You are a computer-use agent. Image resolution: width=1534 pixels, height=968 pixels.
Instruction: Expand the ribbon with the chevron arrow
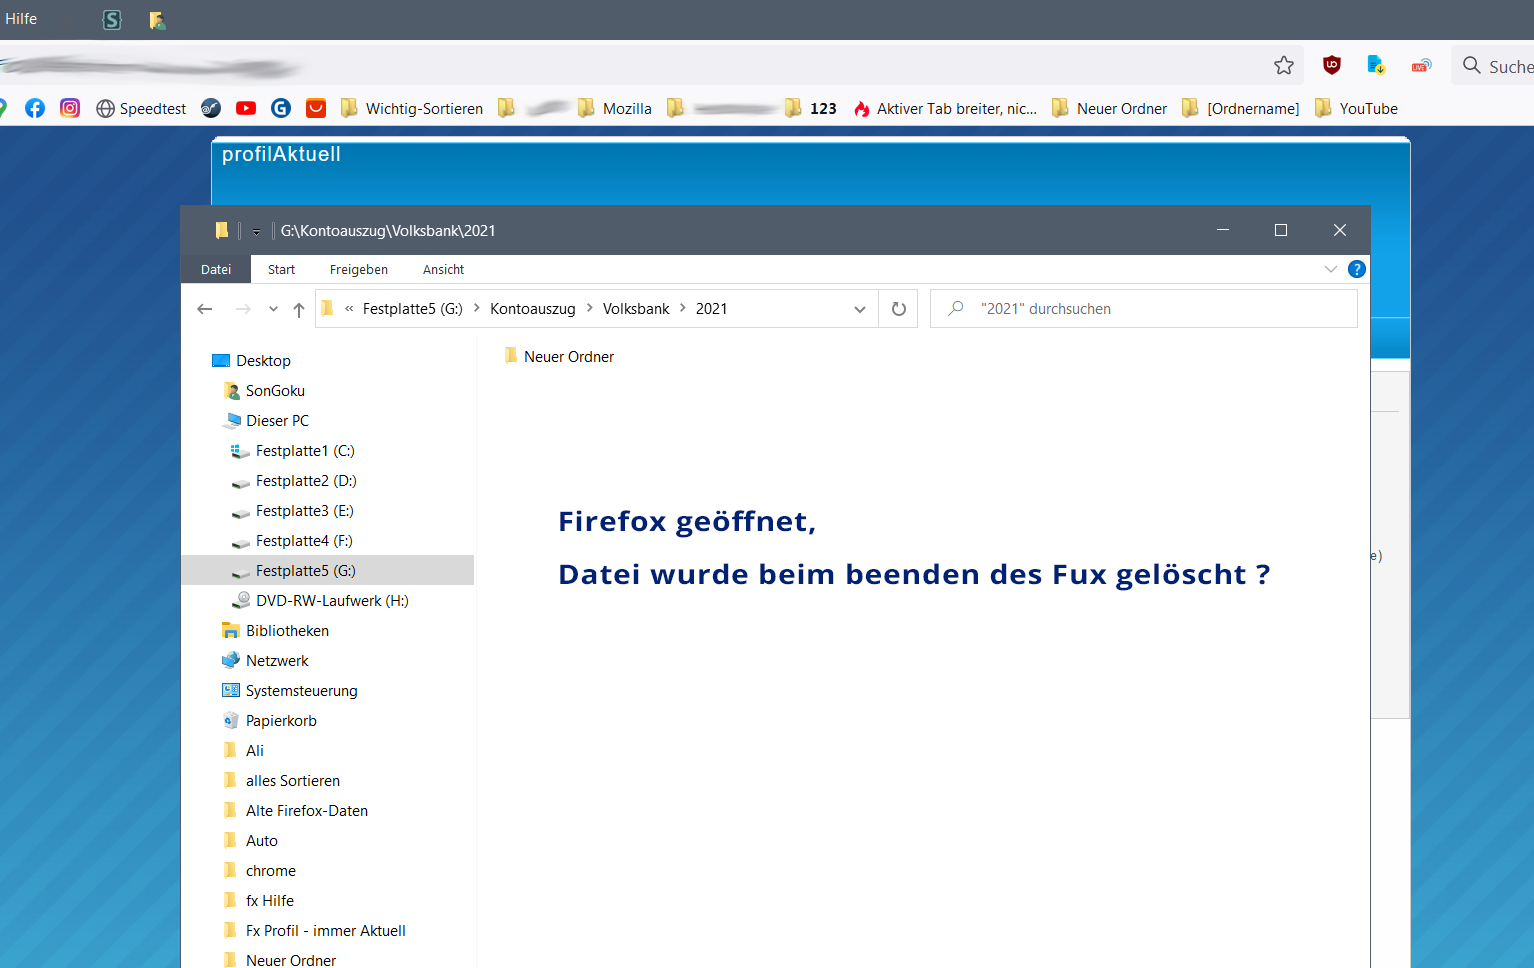coord(1330,269)
